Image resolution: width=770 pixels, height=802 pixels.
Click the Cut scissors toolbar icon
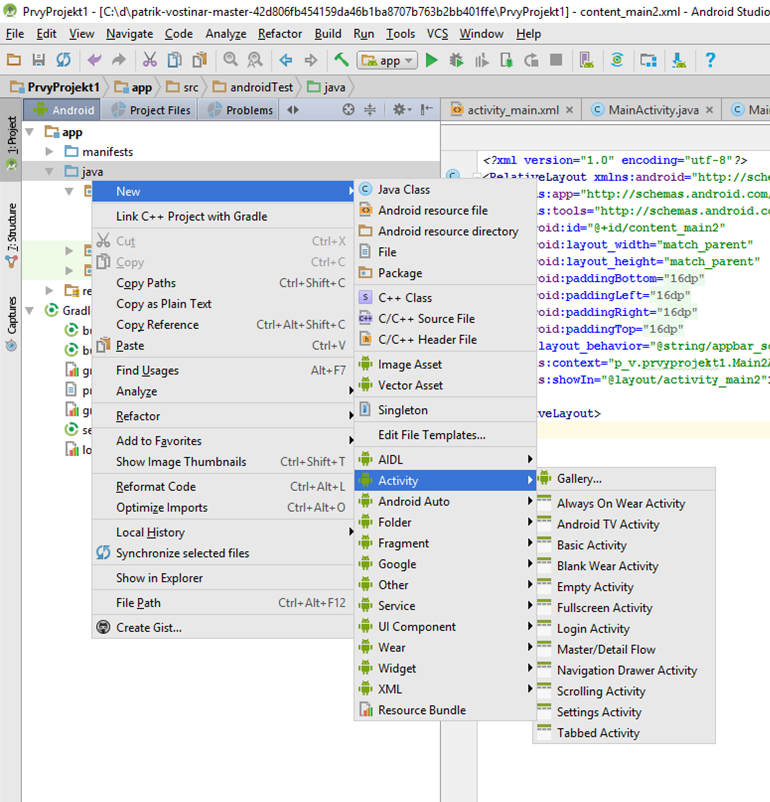(149, 60)
